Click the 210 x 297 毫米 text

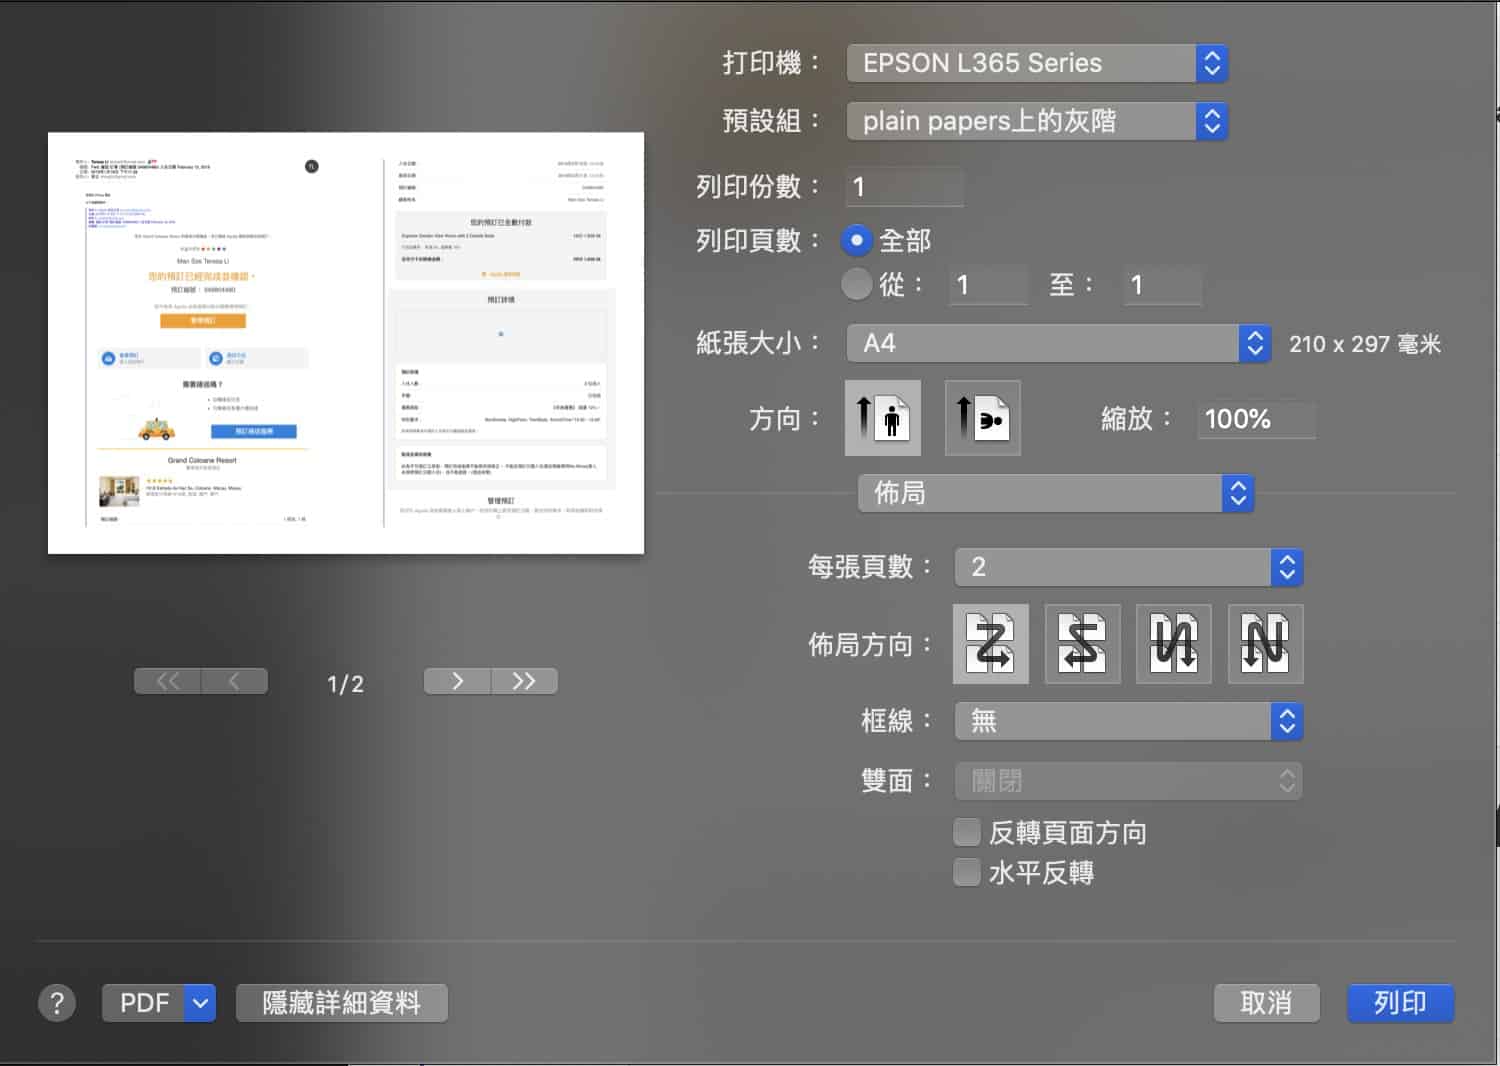[1365, 344]
